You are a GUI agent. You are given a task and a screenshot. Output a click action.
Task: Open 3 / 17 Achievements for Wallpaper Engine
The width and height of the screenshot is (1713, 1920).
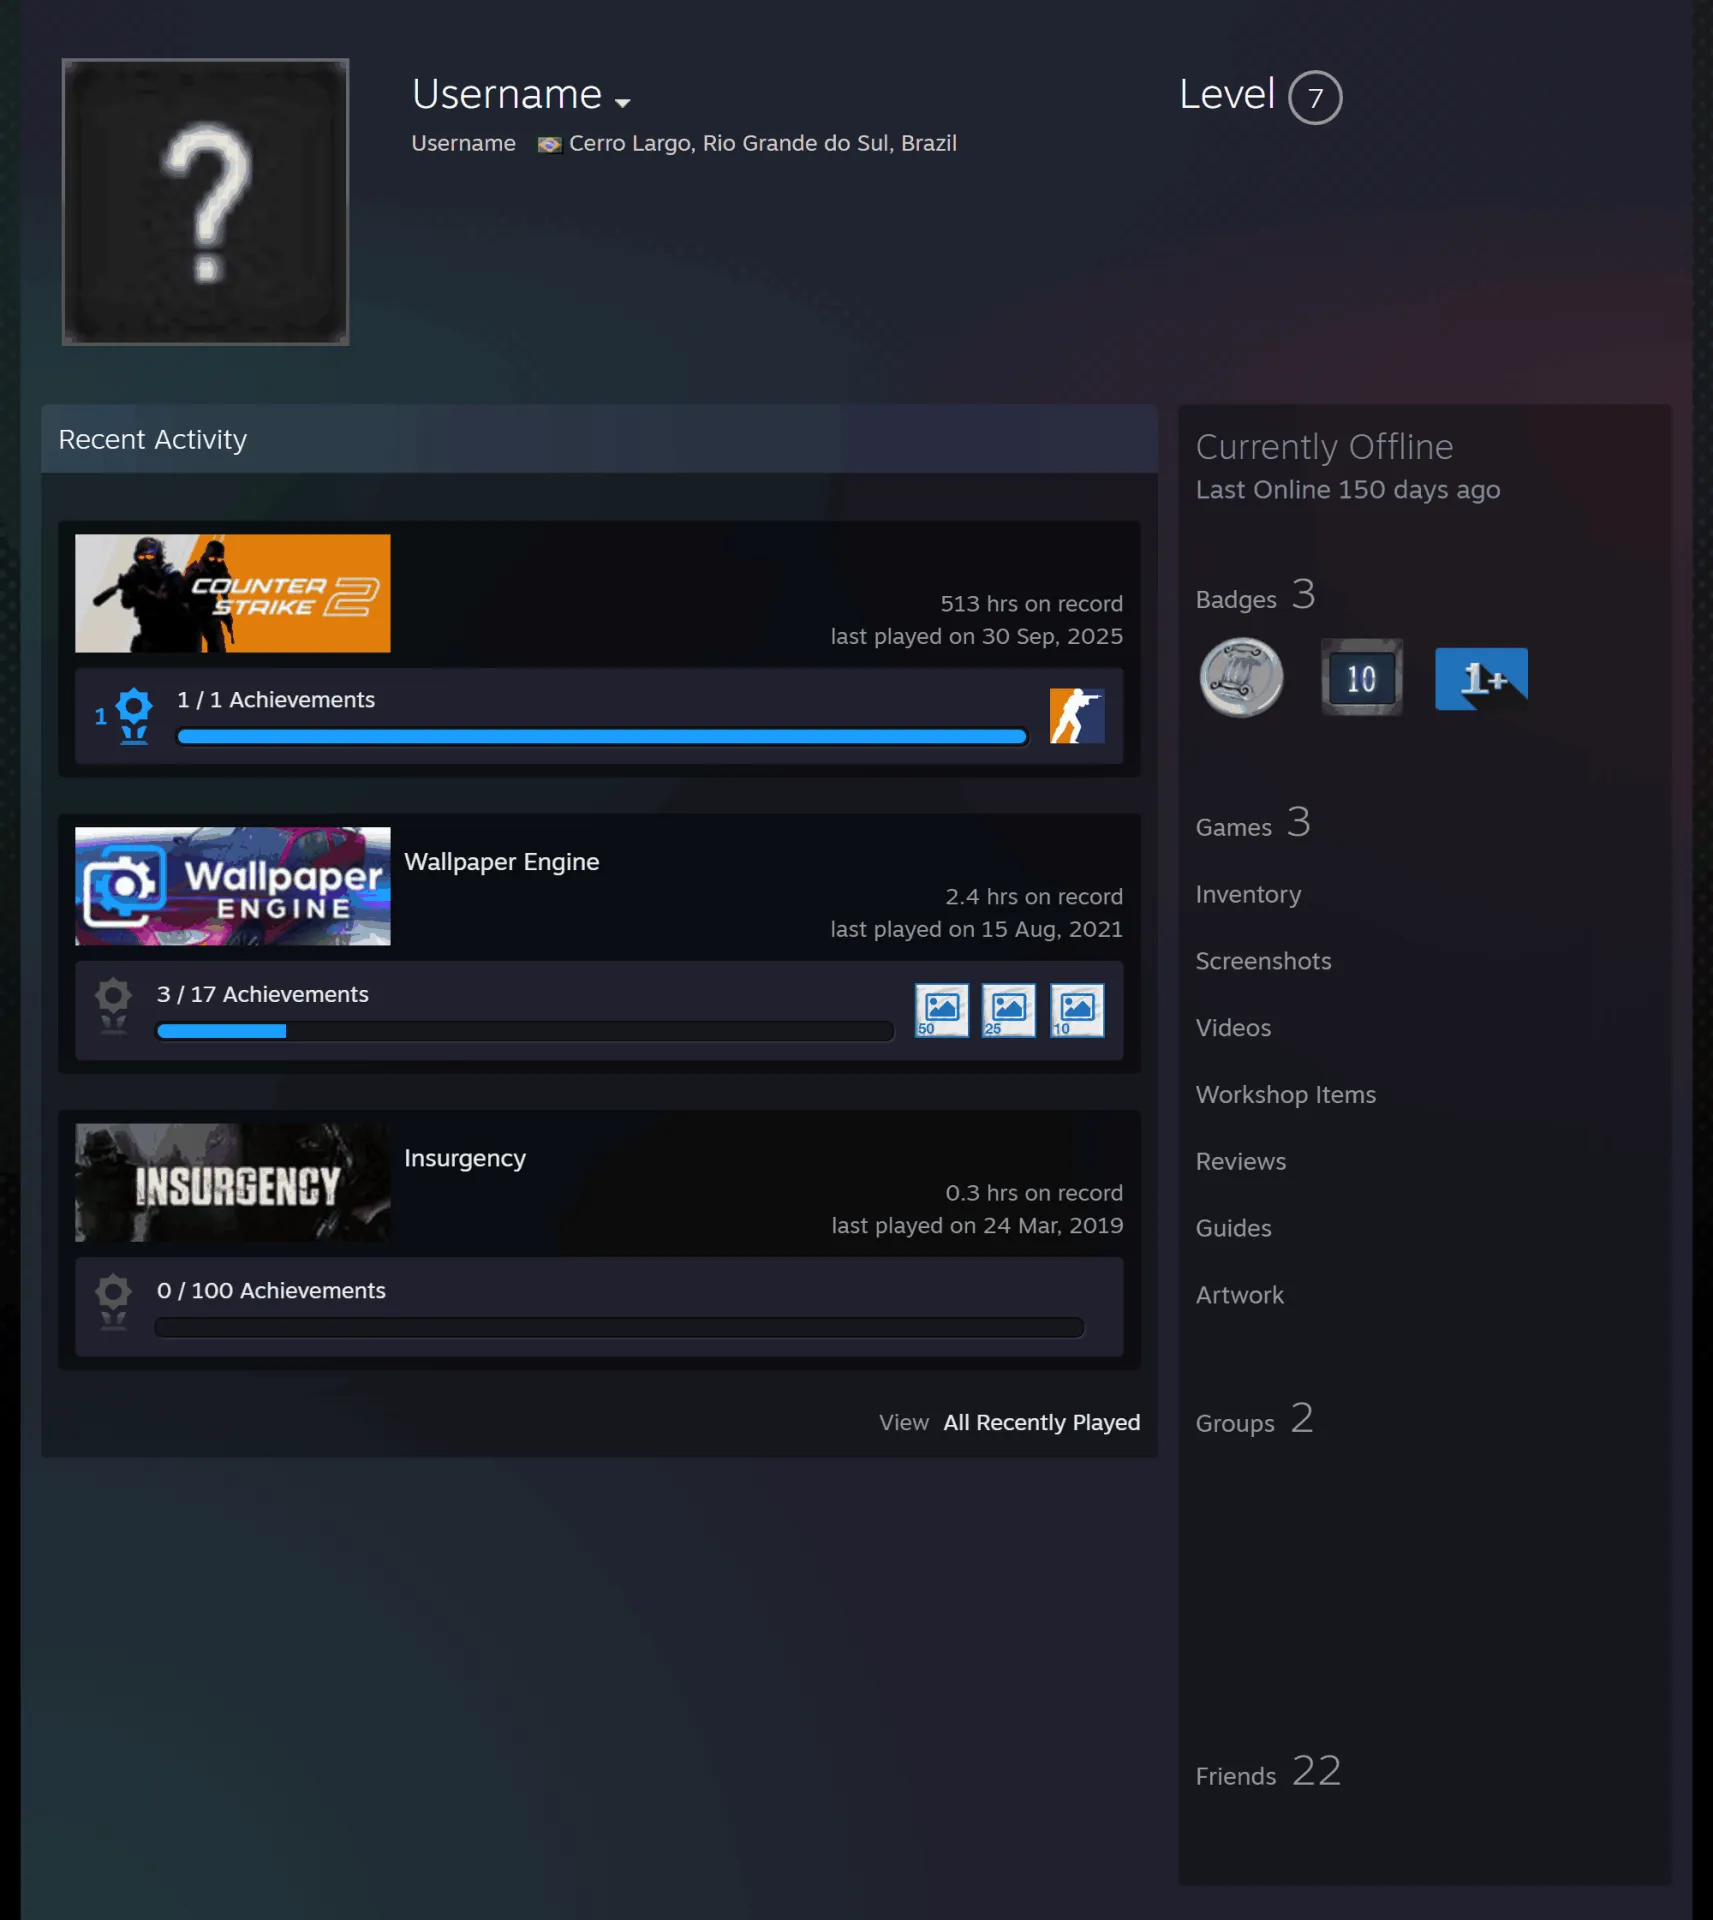pyautogui.click(x=263, y=994)
